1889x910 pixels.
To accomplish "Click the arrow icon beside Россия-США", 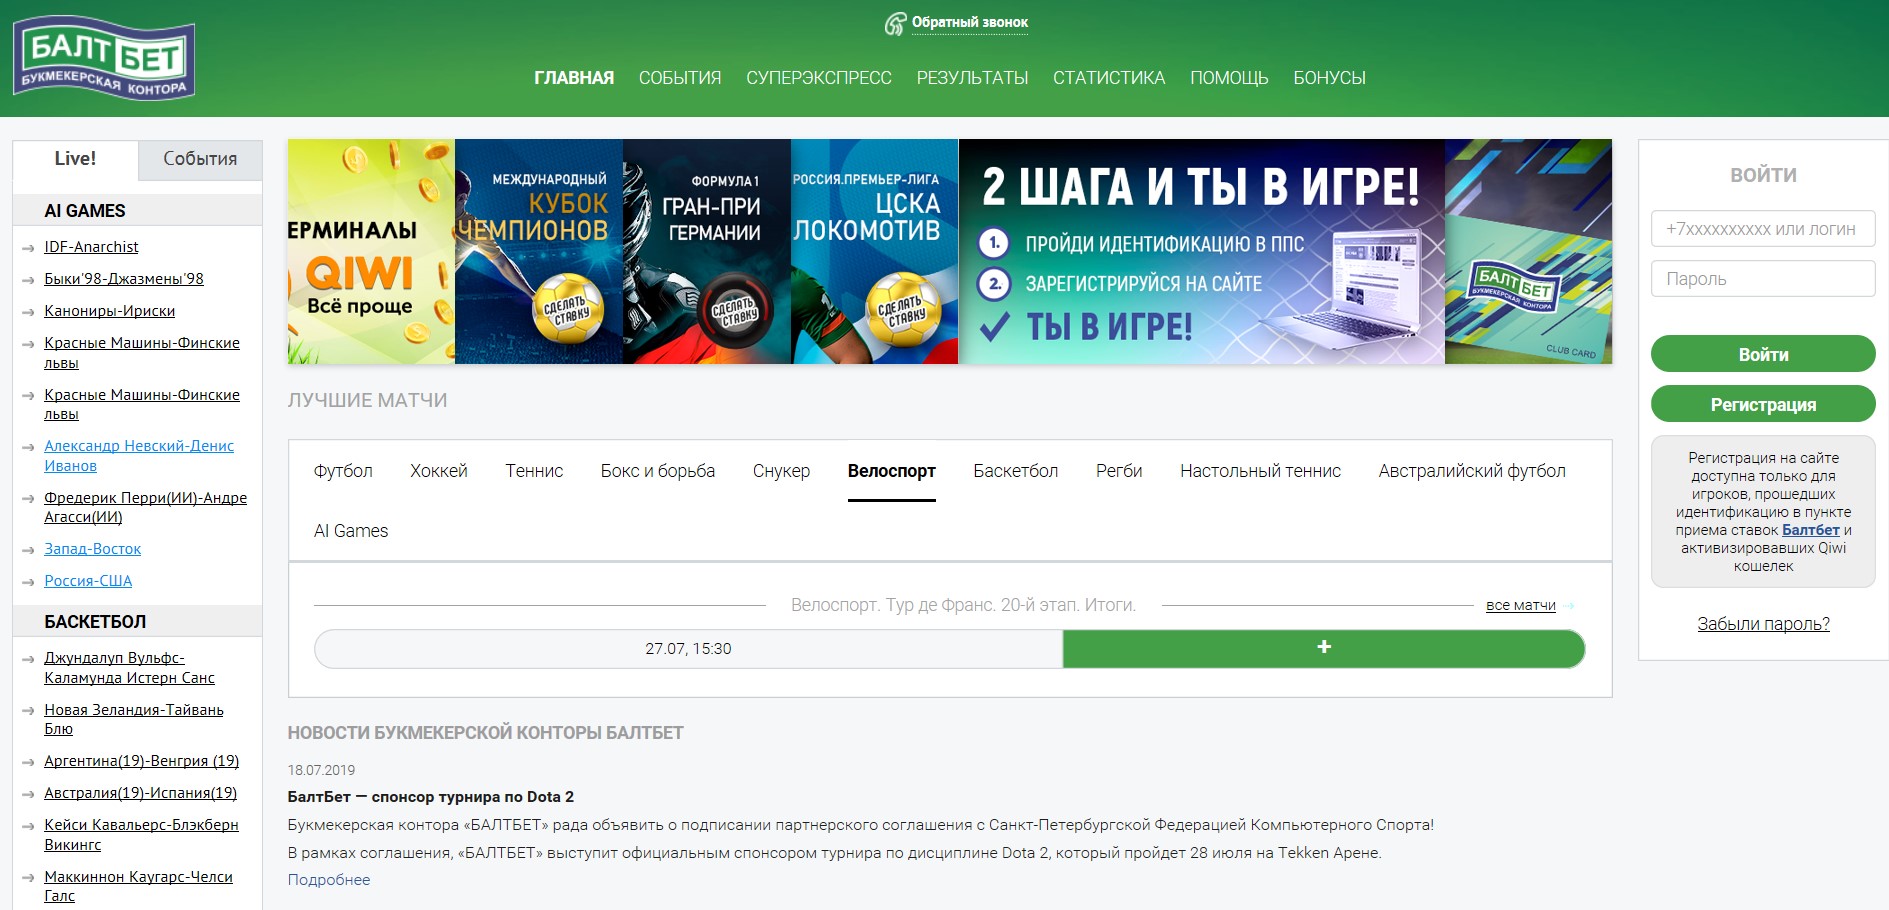I will point(27,580).
